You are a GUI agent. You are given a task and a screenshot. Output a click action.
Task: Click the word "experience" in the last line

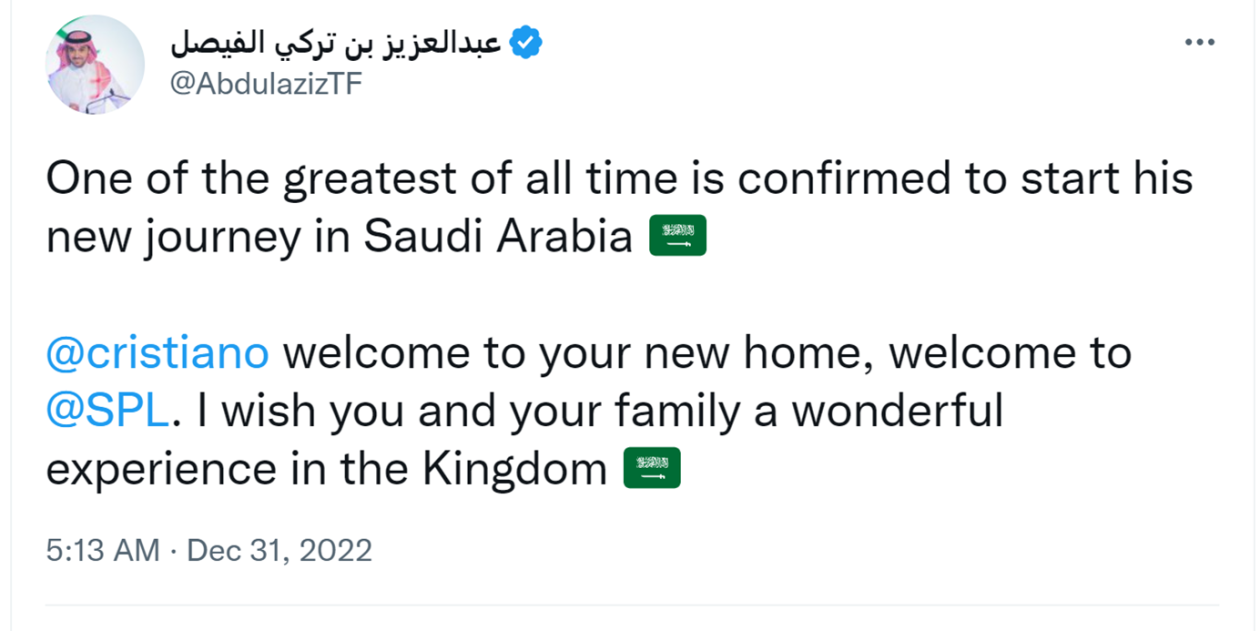click(161, 469)
